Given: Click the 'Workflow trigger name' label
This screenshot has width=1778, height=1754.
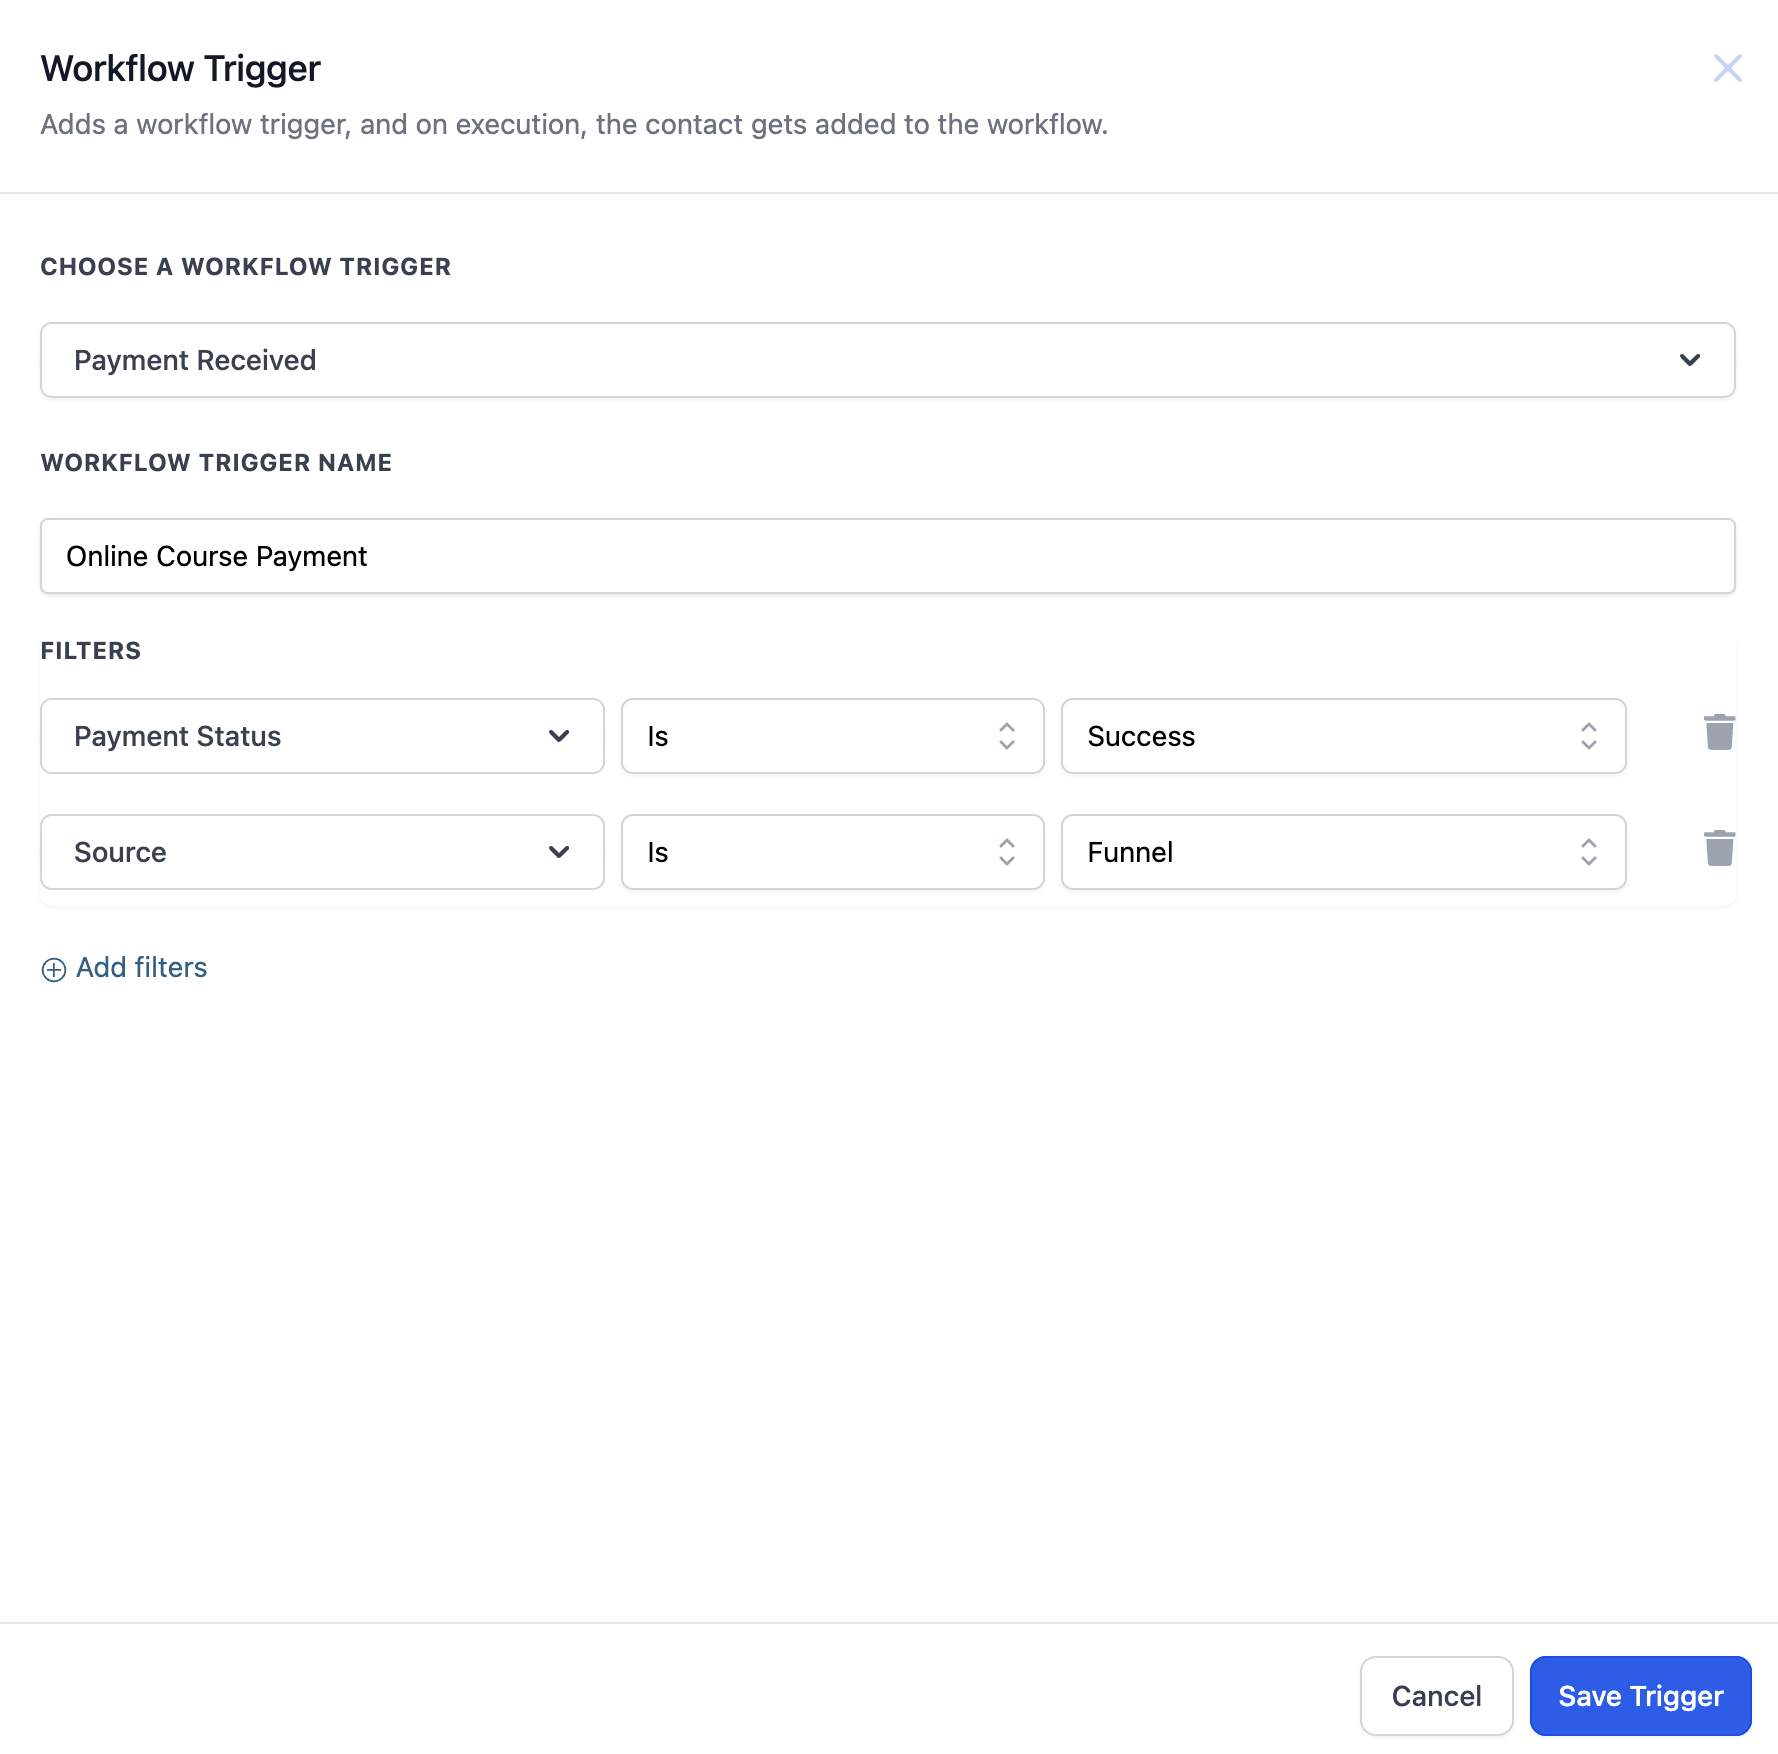Looking at the screenshot, I should pyautogui.click(x=217, y=463).
